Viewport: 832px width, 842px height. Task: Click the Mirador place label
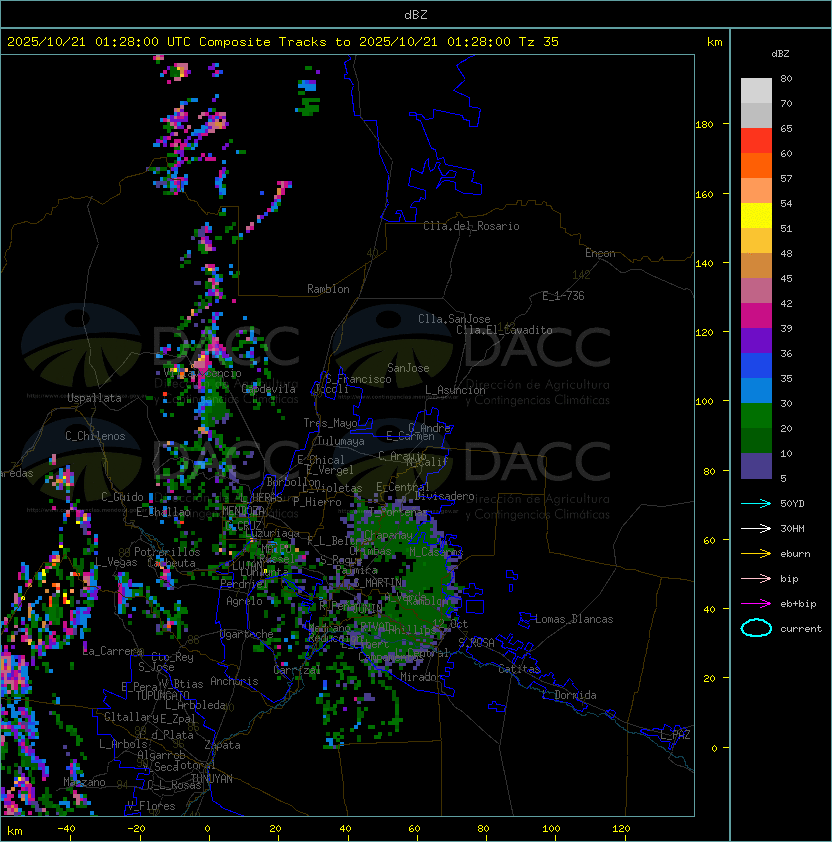[x=421, y=677]
